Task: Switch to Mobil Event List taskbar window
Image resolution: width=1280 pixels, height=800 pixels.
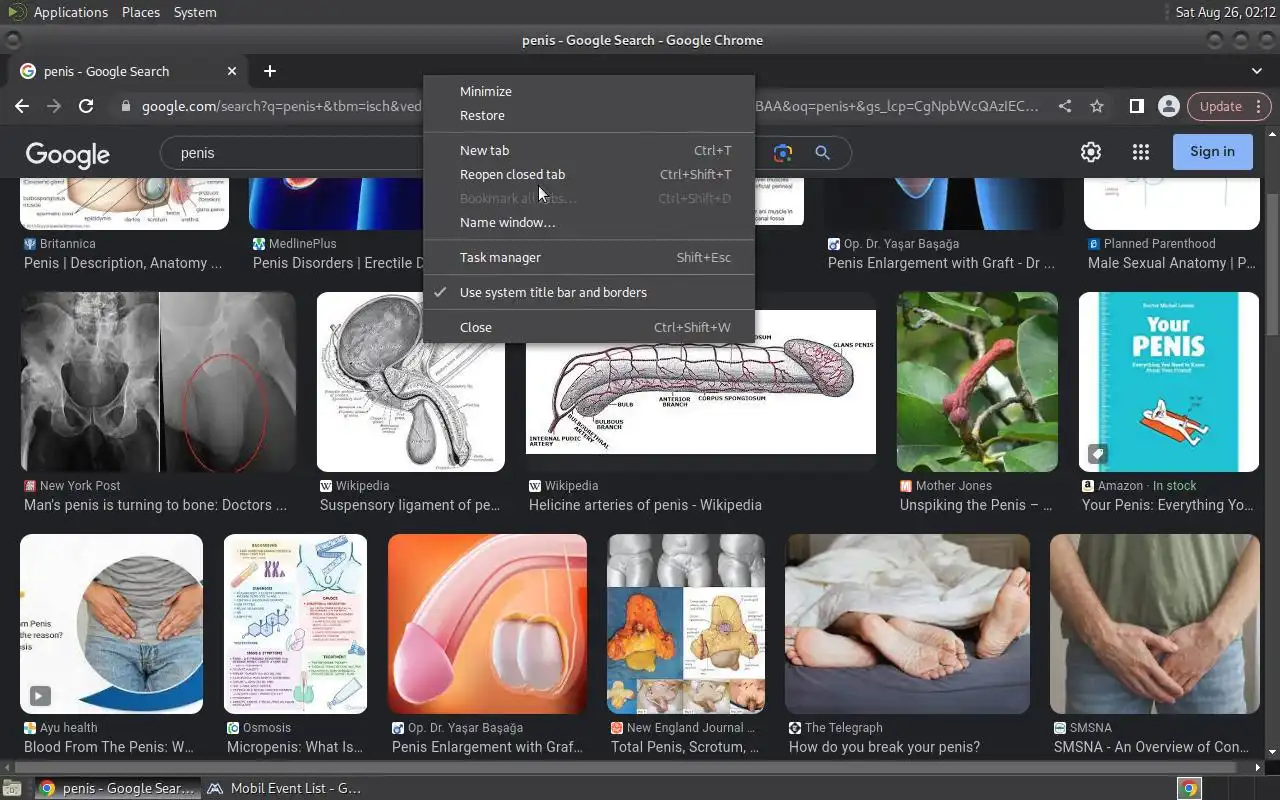Action: [285, 788]
